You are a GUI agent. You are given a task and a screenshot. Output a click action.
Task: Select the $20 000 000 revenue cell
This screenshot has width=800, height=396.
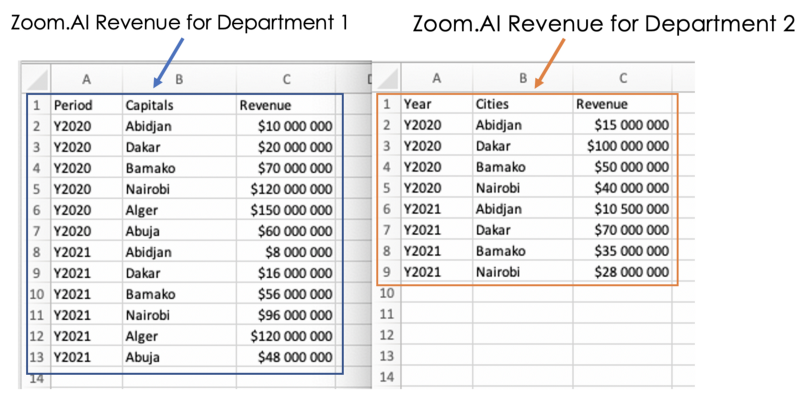pyautogui.click(x=286, y=147)
